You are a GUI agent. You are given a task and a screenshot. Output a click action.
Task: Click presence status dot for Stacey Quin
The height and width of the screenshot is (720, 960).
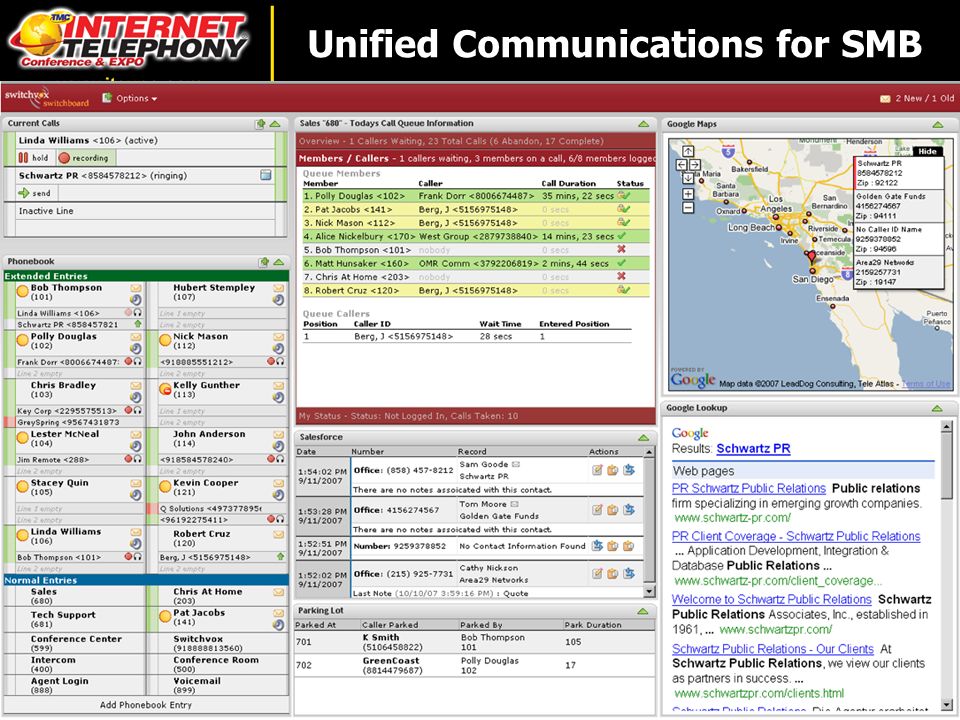[x=23, y=487]
